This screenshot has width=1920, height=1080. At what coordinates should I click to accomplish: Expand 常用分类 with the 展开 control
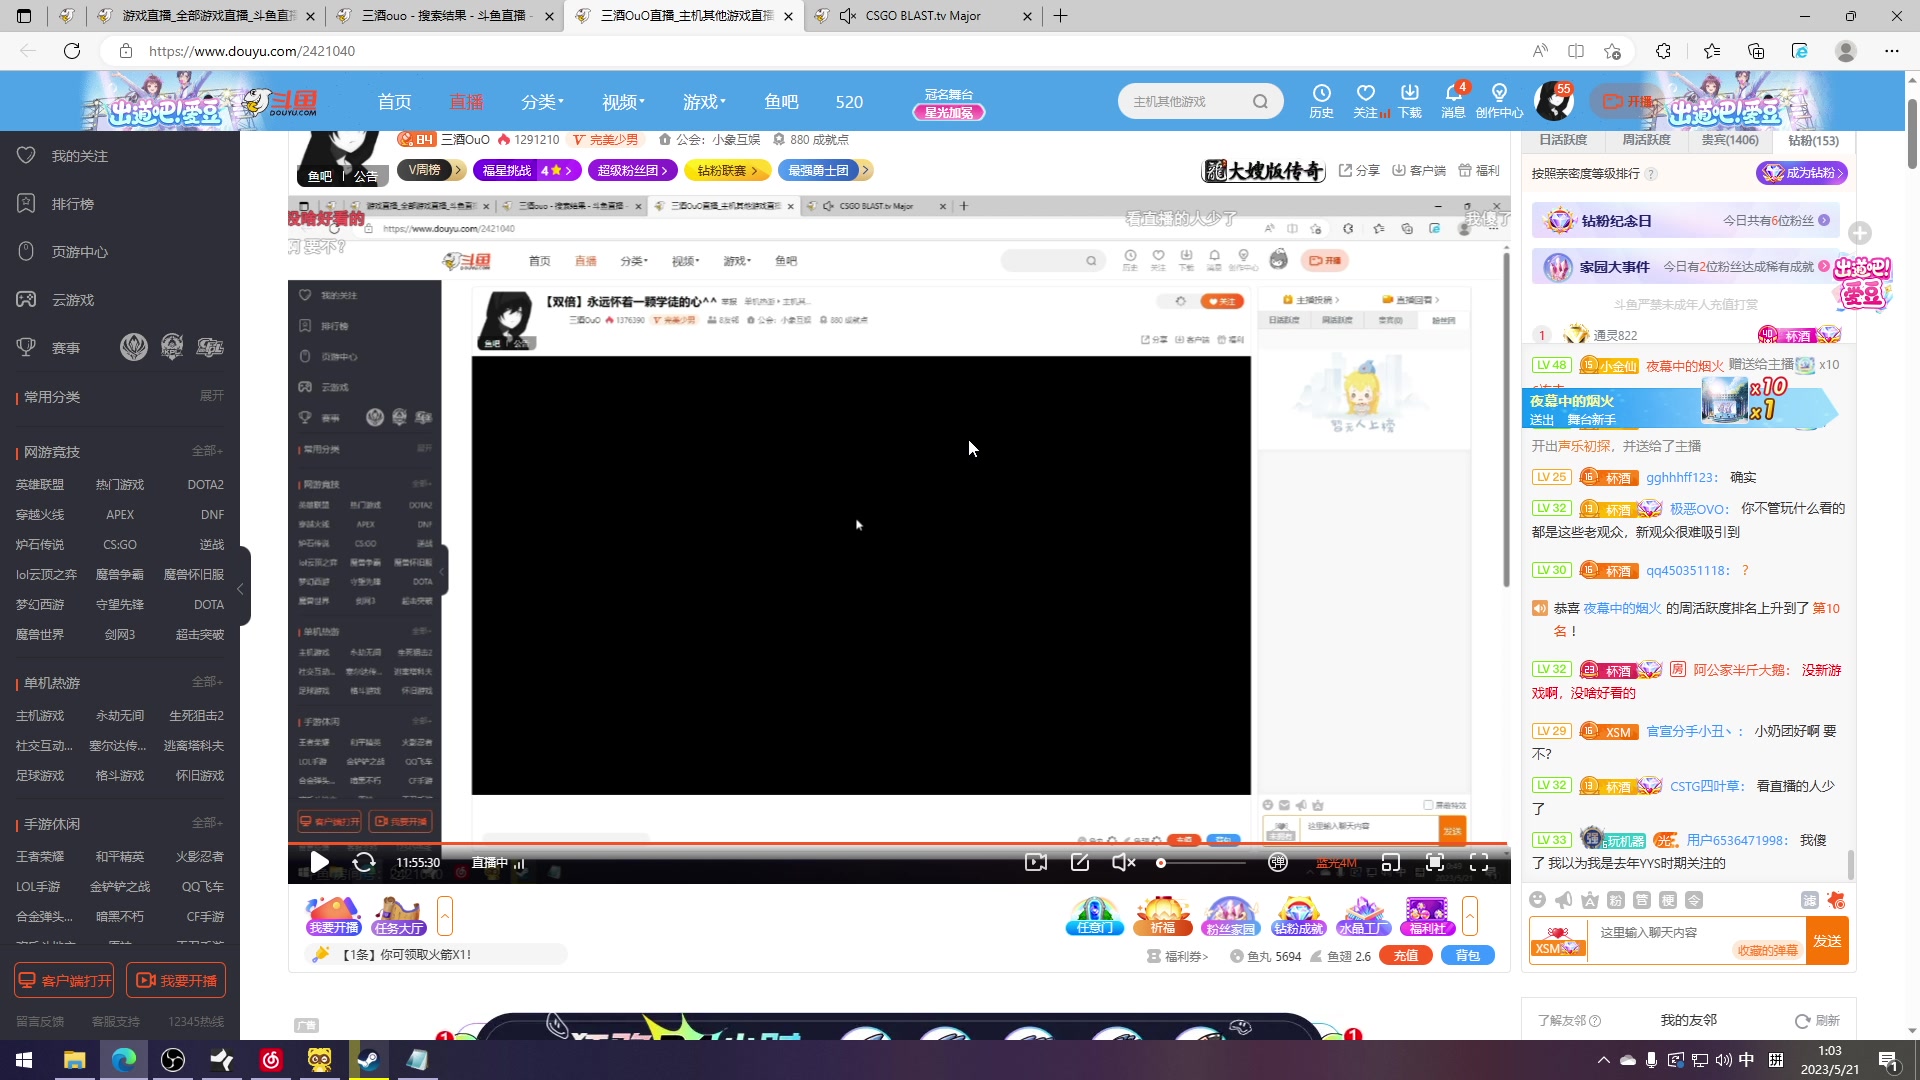tap(212, 396)
